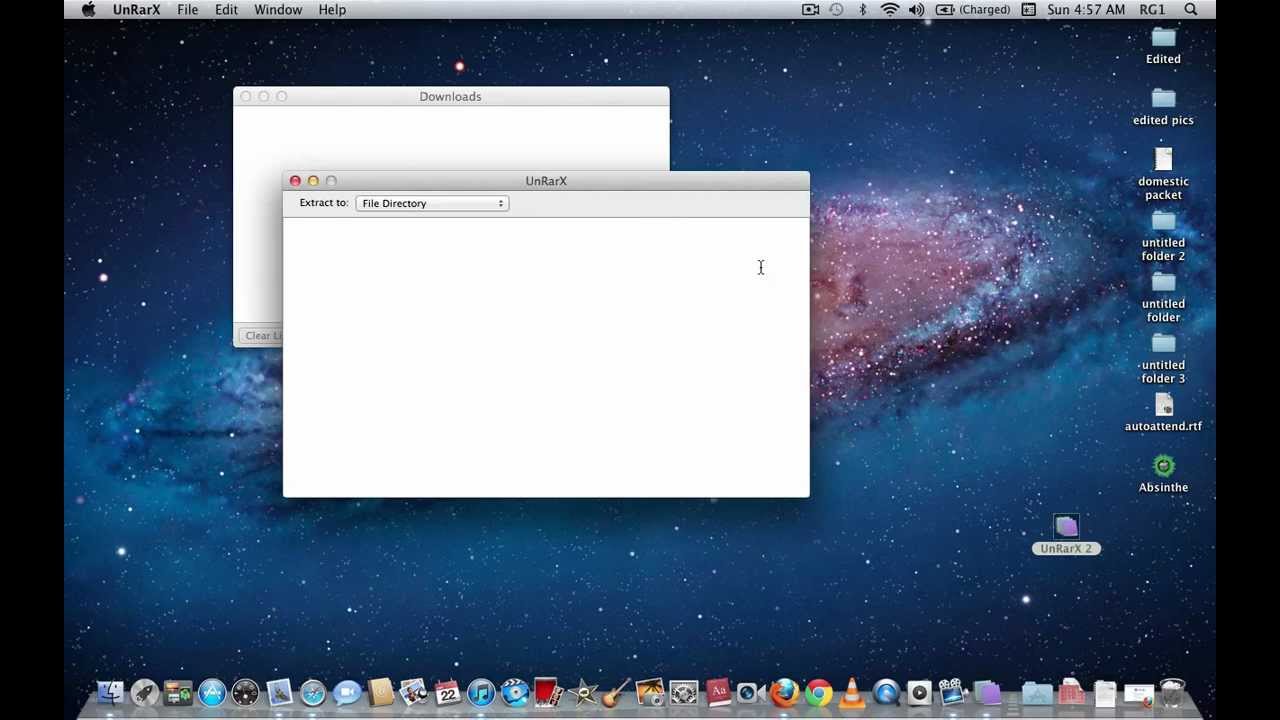Image resolution: width=1280 pixels, height=720 pixels.
Task: Open iTunes from the Dock
Action: (481, 692)
